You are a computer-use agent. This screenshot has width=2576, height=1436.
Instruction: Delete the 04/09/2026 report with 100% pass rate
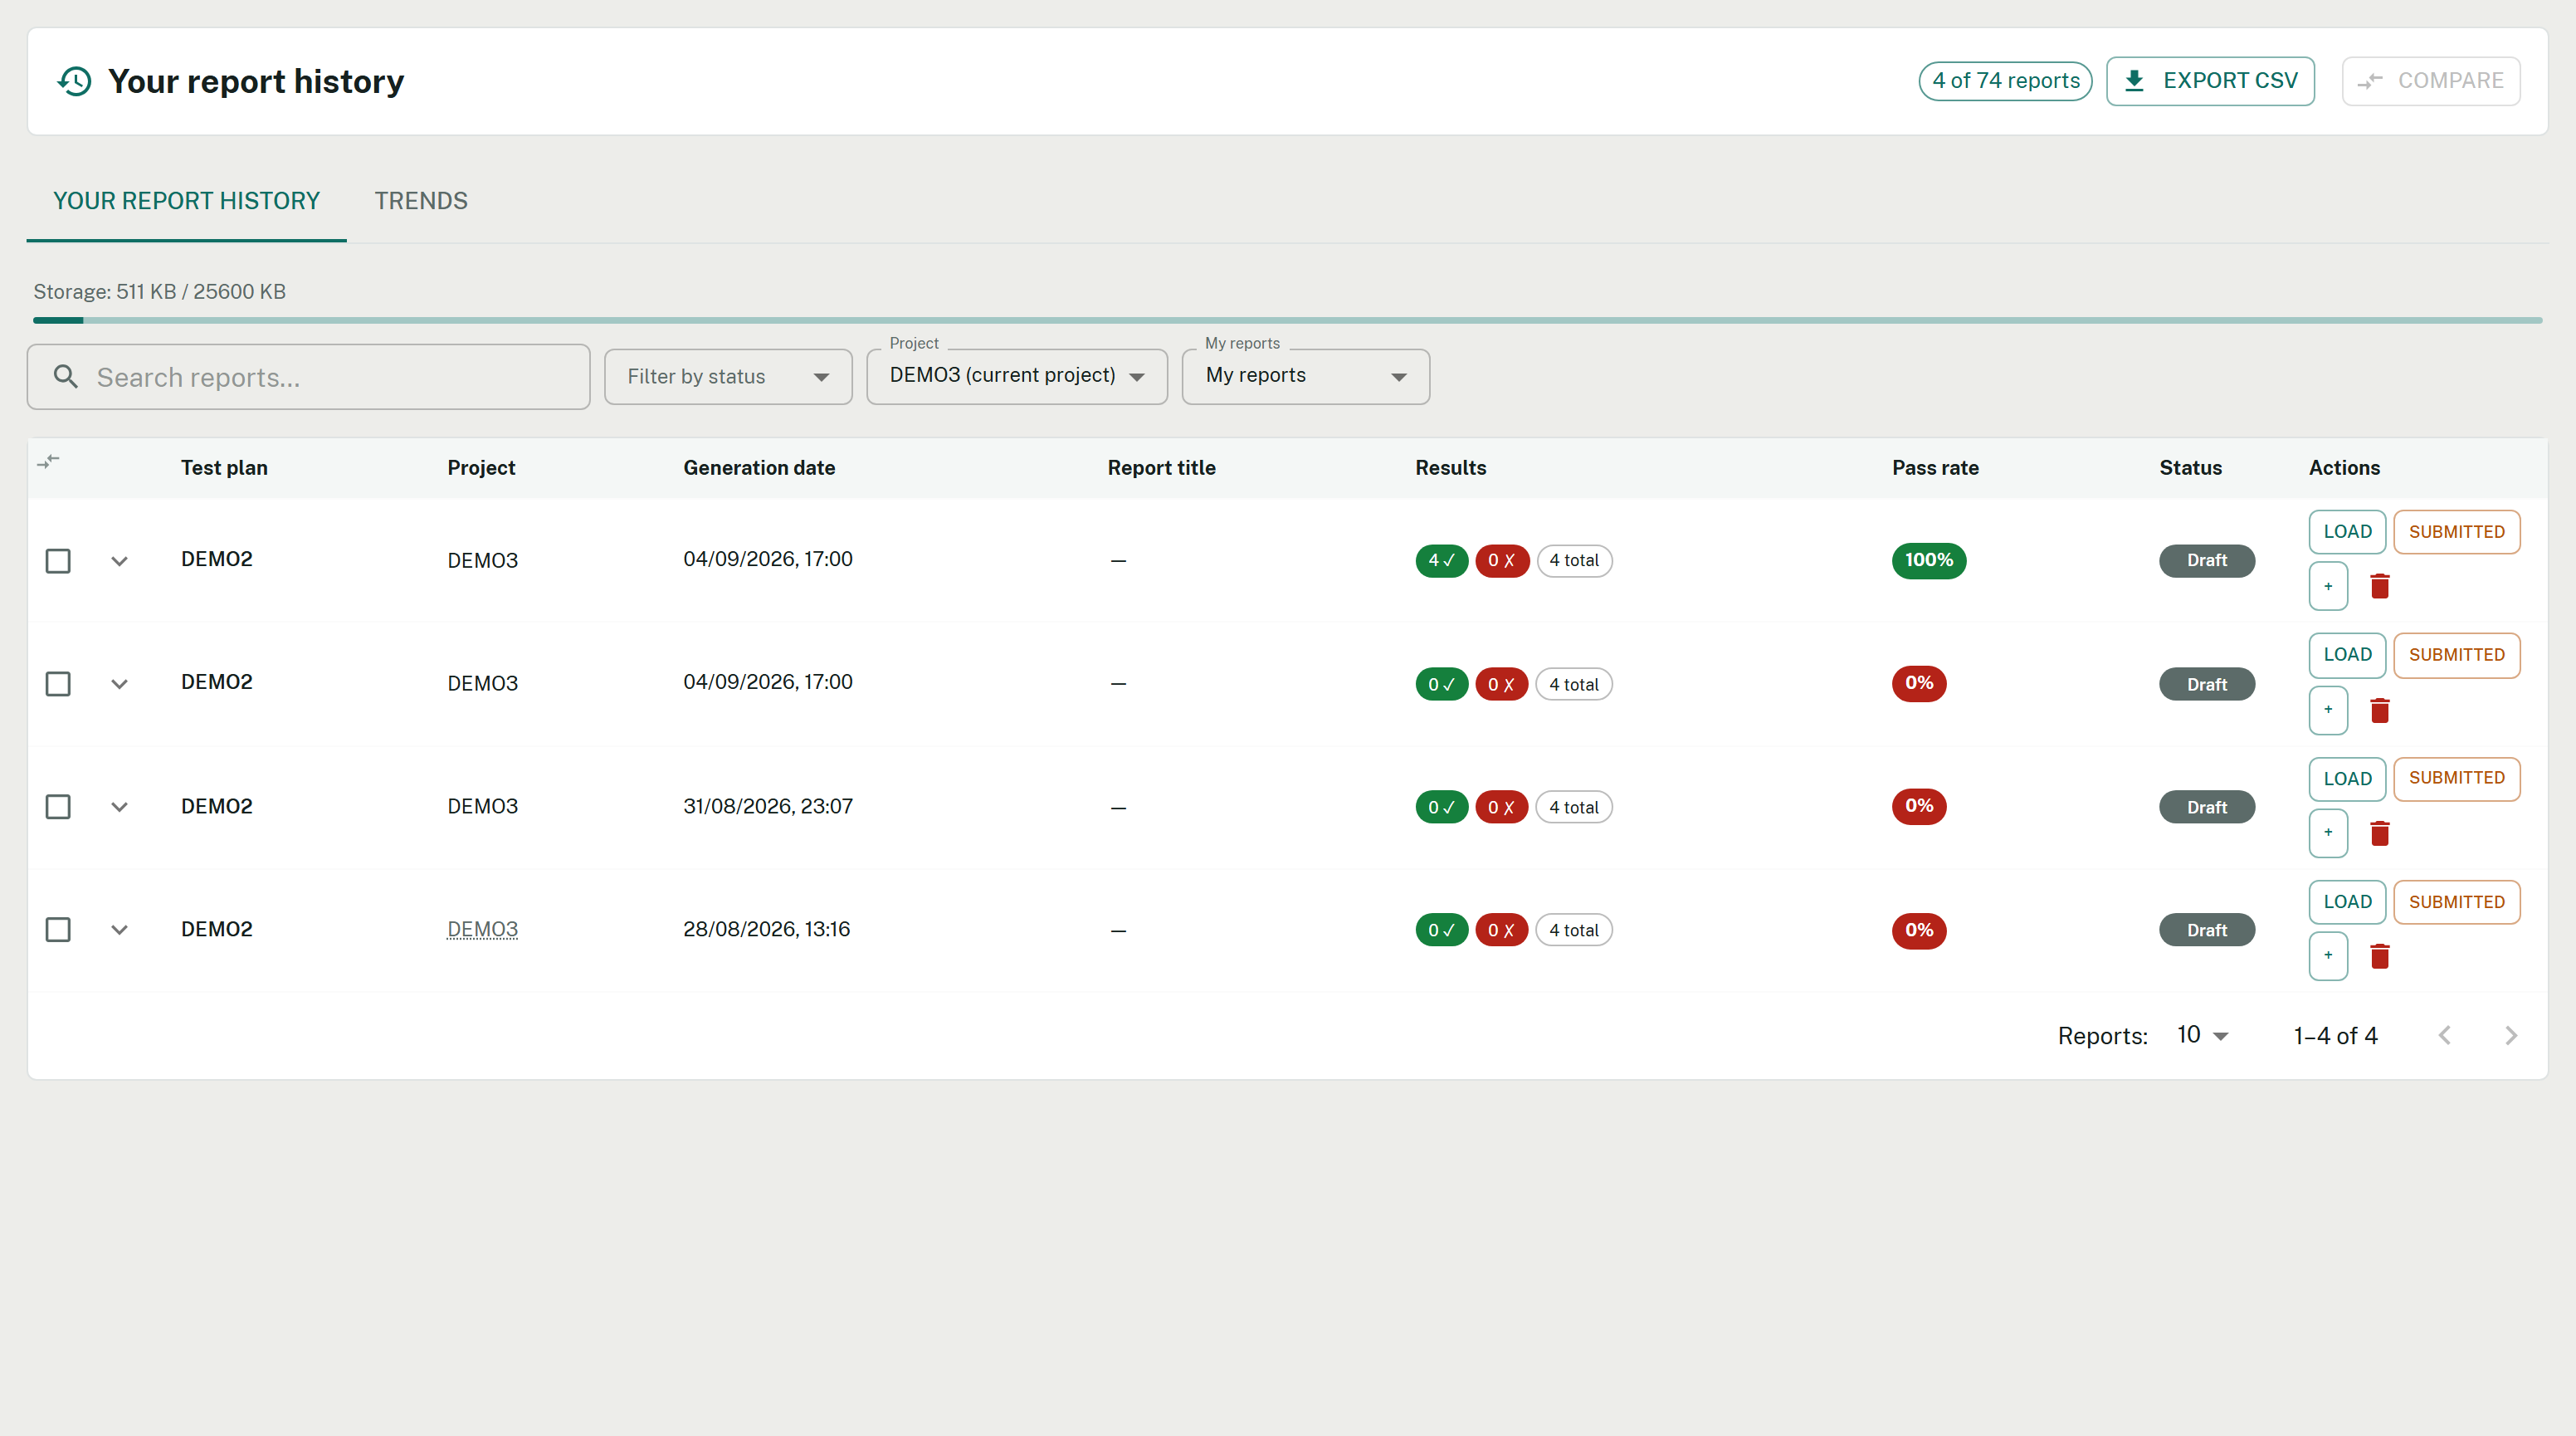(2379, 587)
